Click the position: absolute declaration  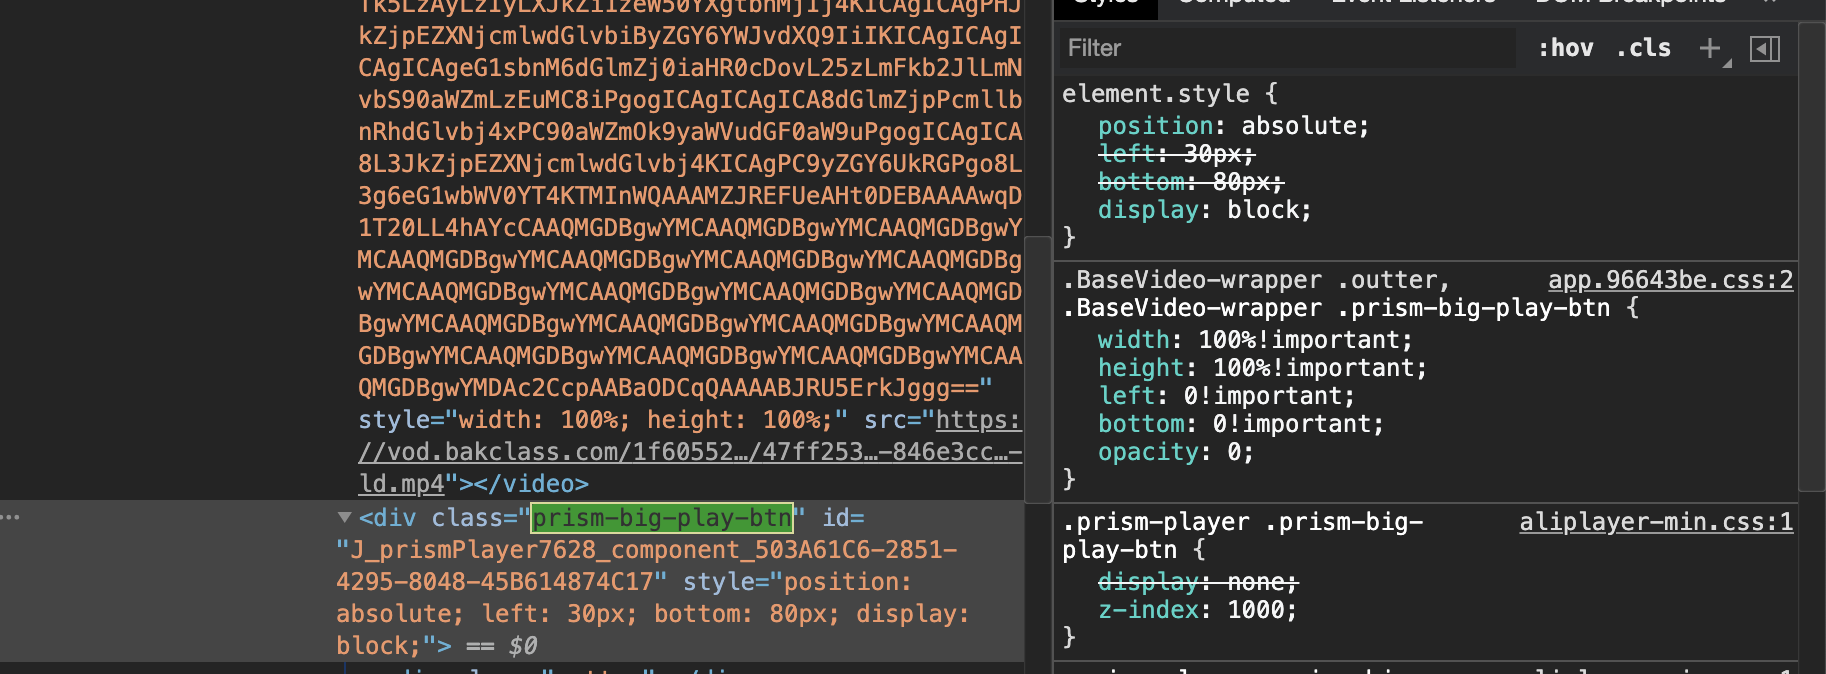1233,126
